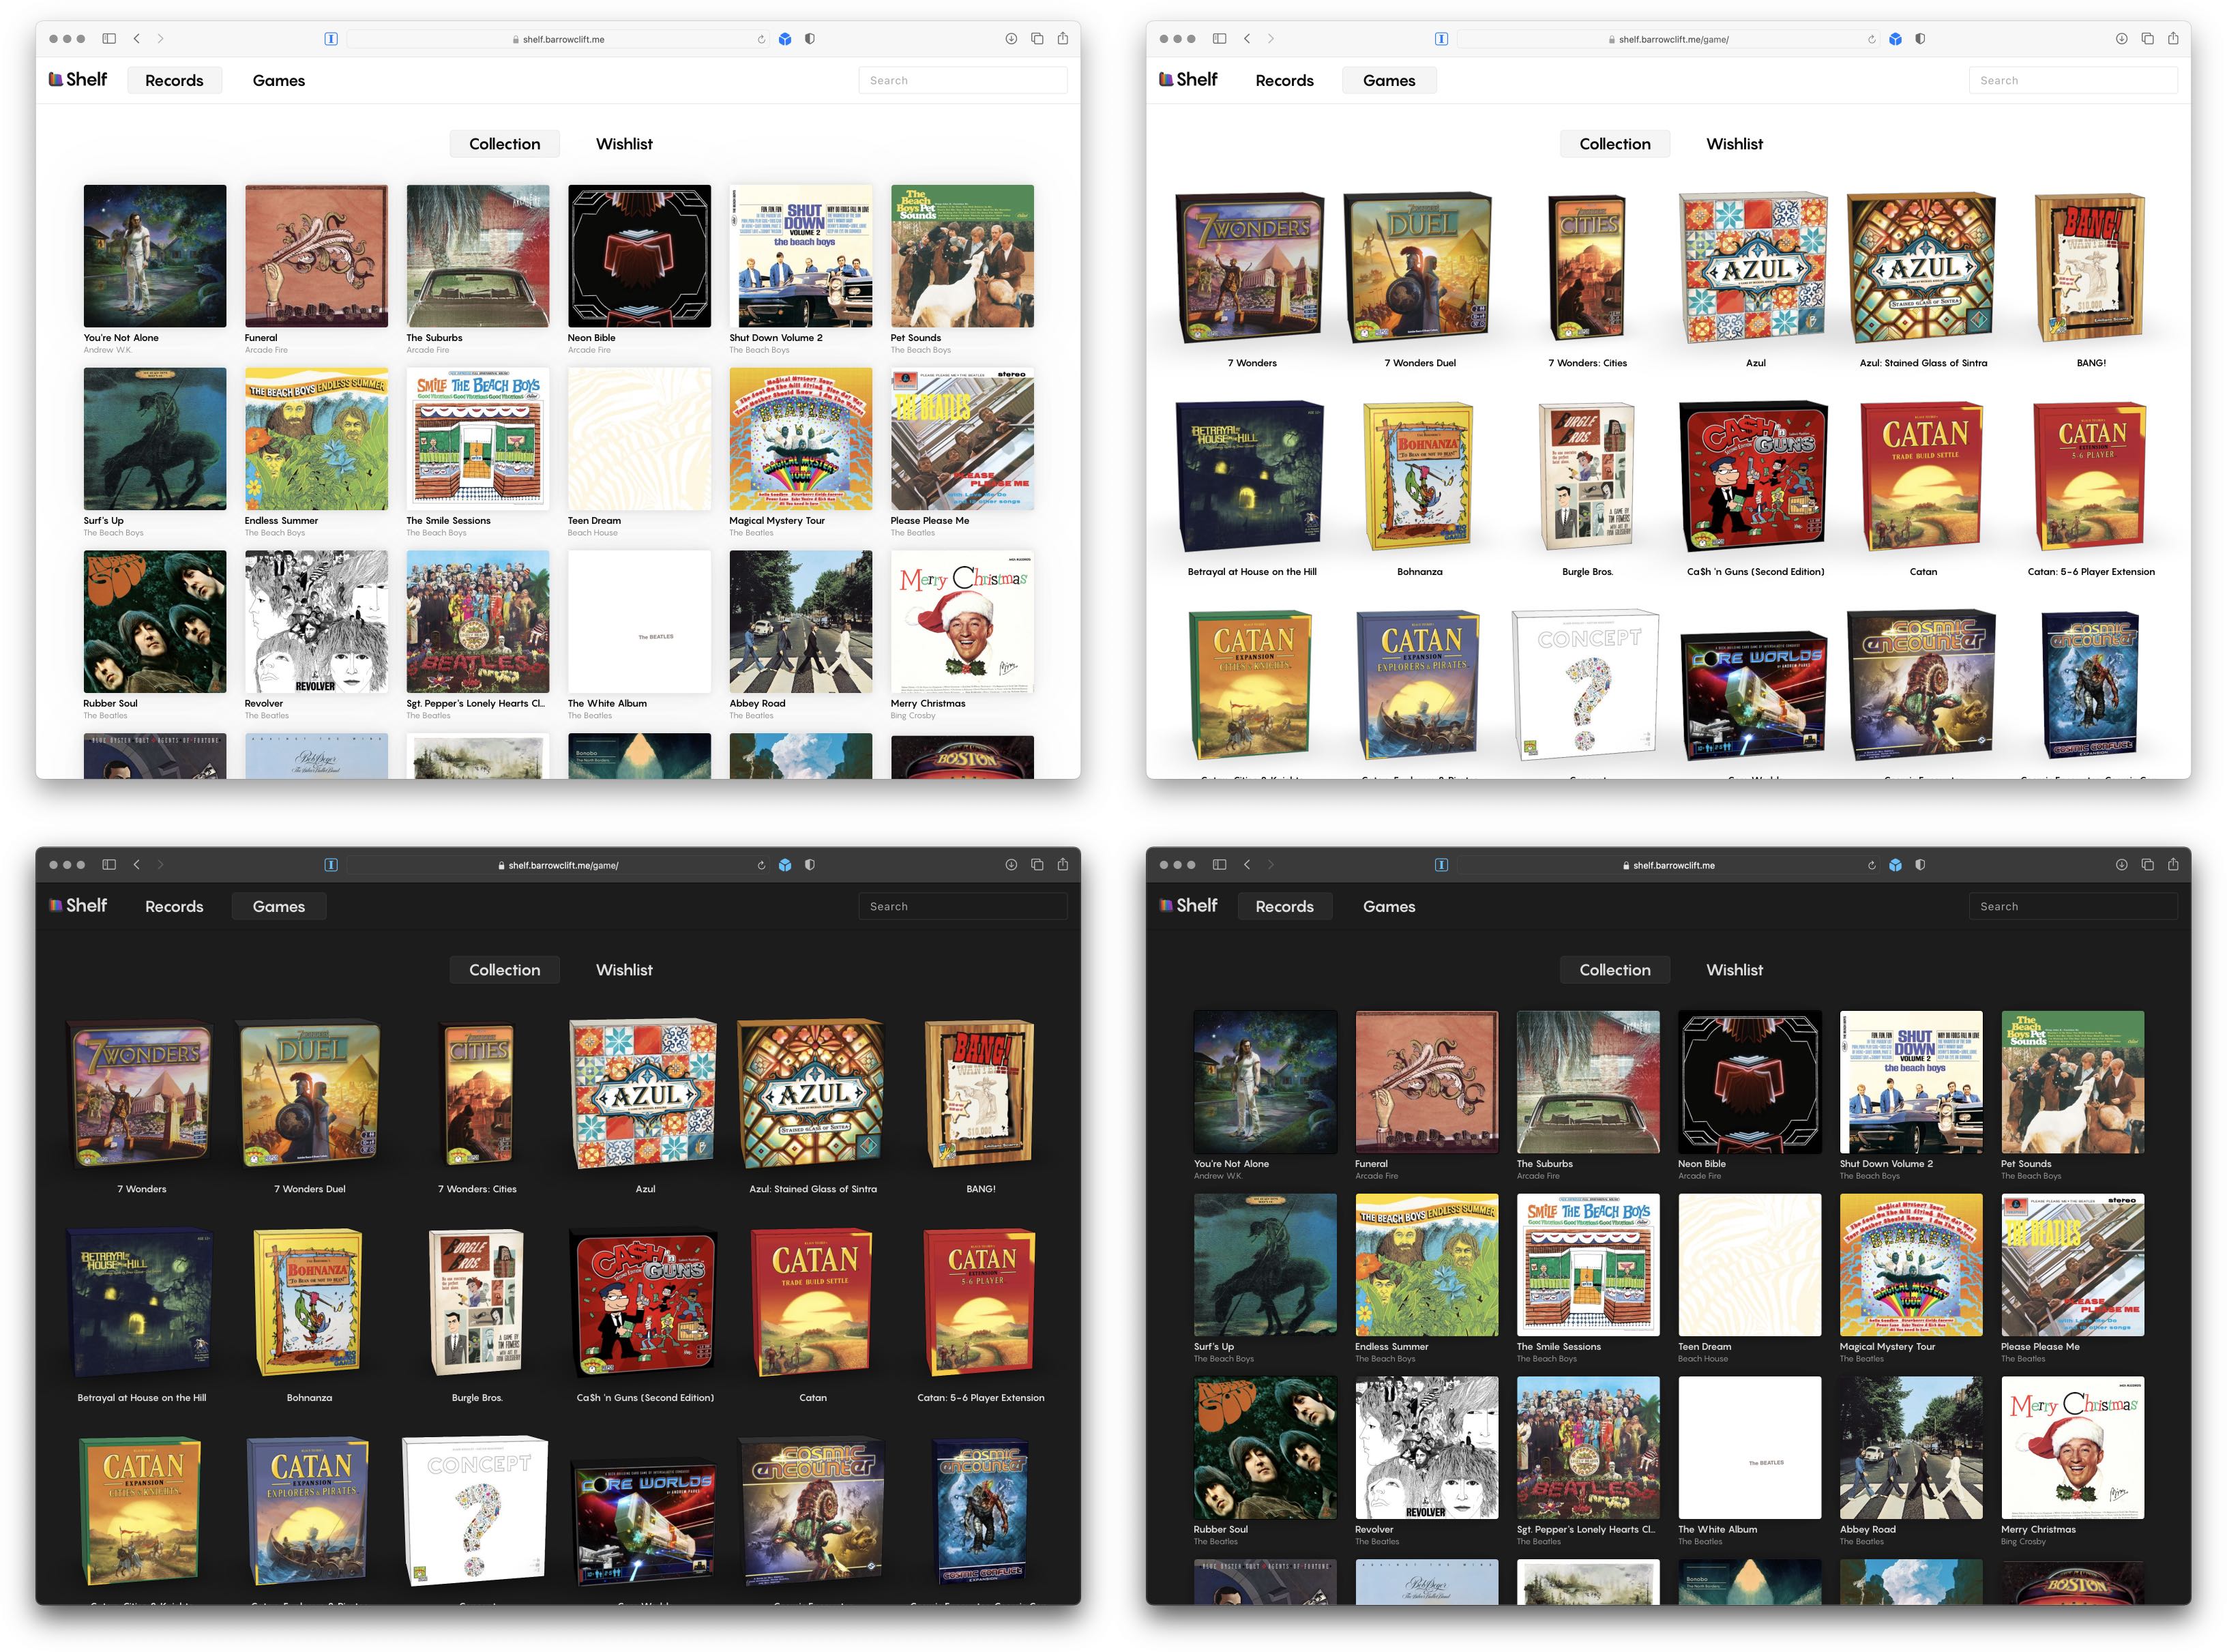
Task: Open the Abbey Road album thumbnail
Action: (x=800, y=622)
